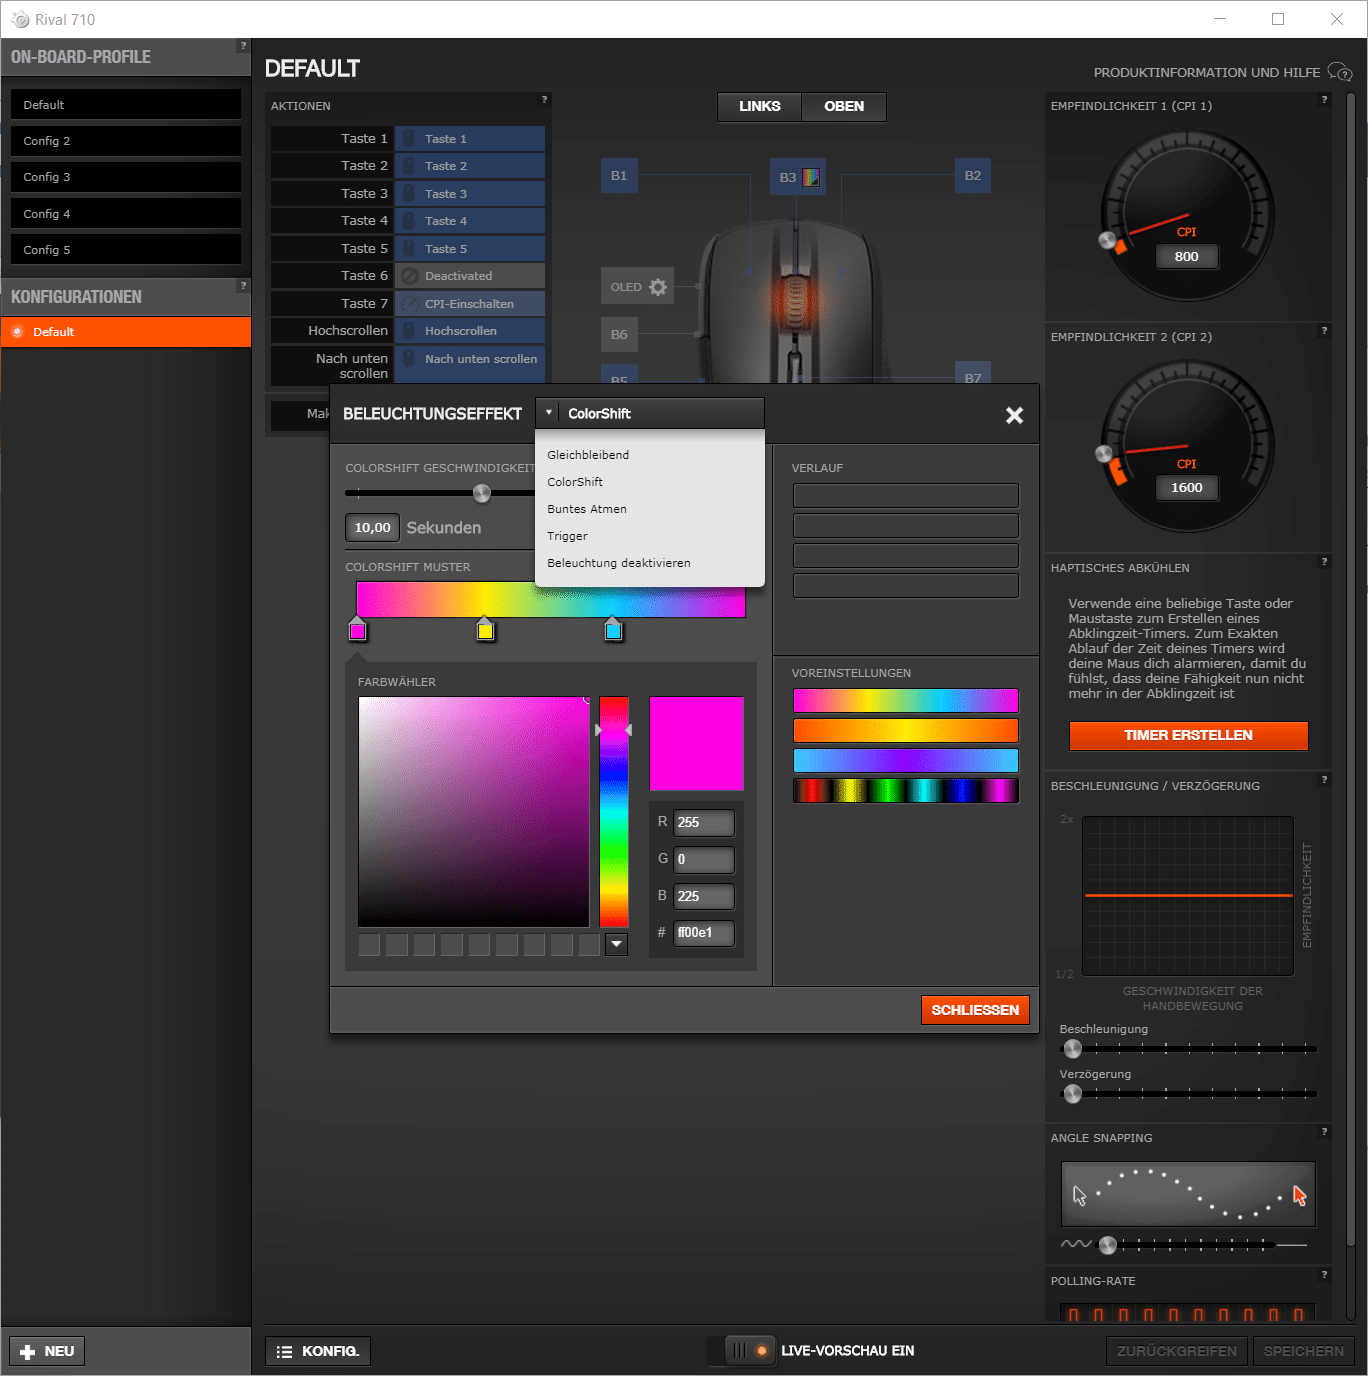Choose Buntes Atmen from effect list
The height and width of the screenshot is (1376, 1368).
pyautogui.click(x=587, y=509)
